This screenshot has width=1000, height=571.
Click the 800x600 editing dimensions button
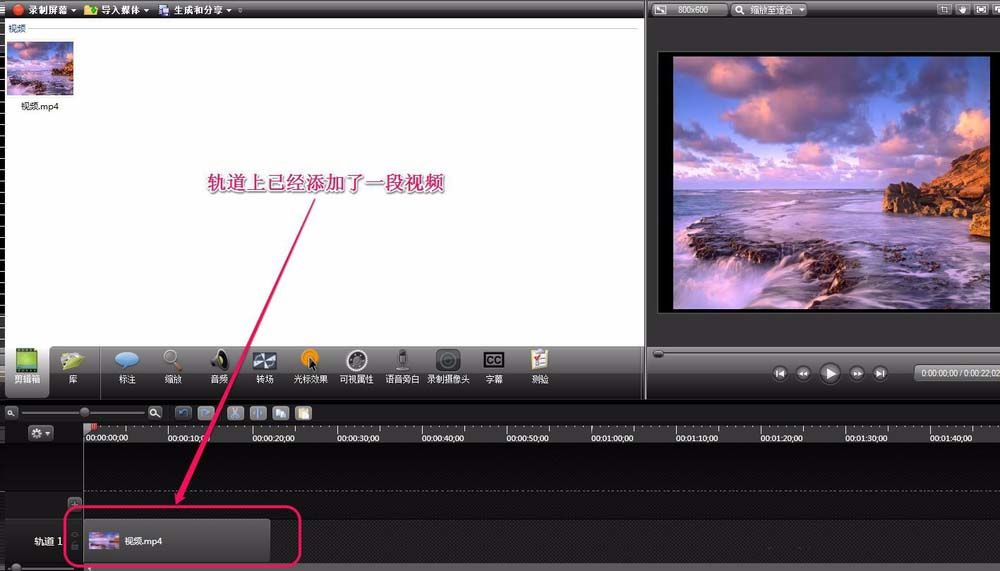688,10
